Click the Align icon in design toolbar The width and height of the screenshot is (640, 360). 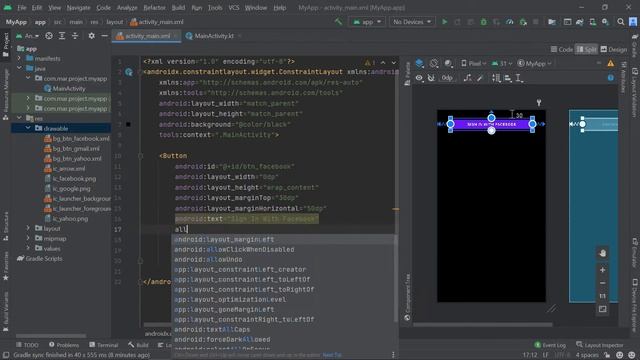point(508,78)
